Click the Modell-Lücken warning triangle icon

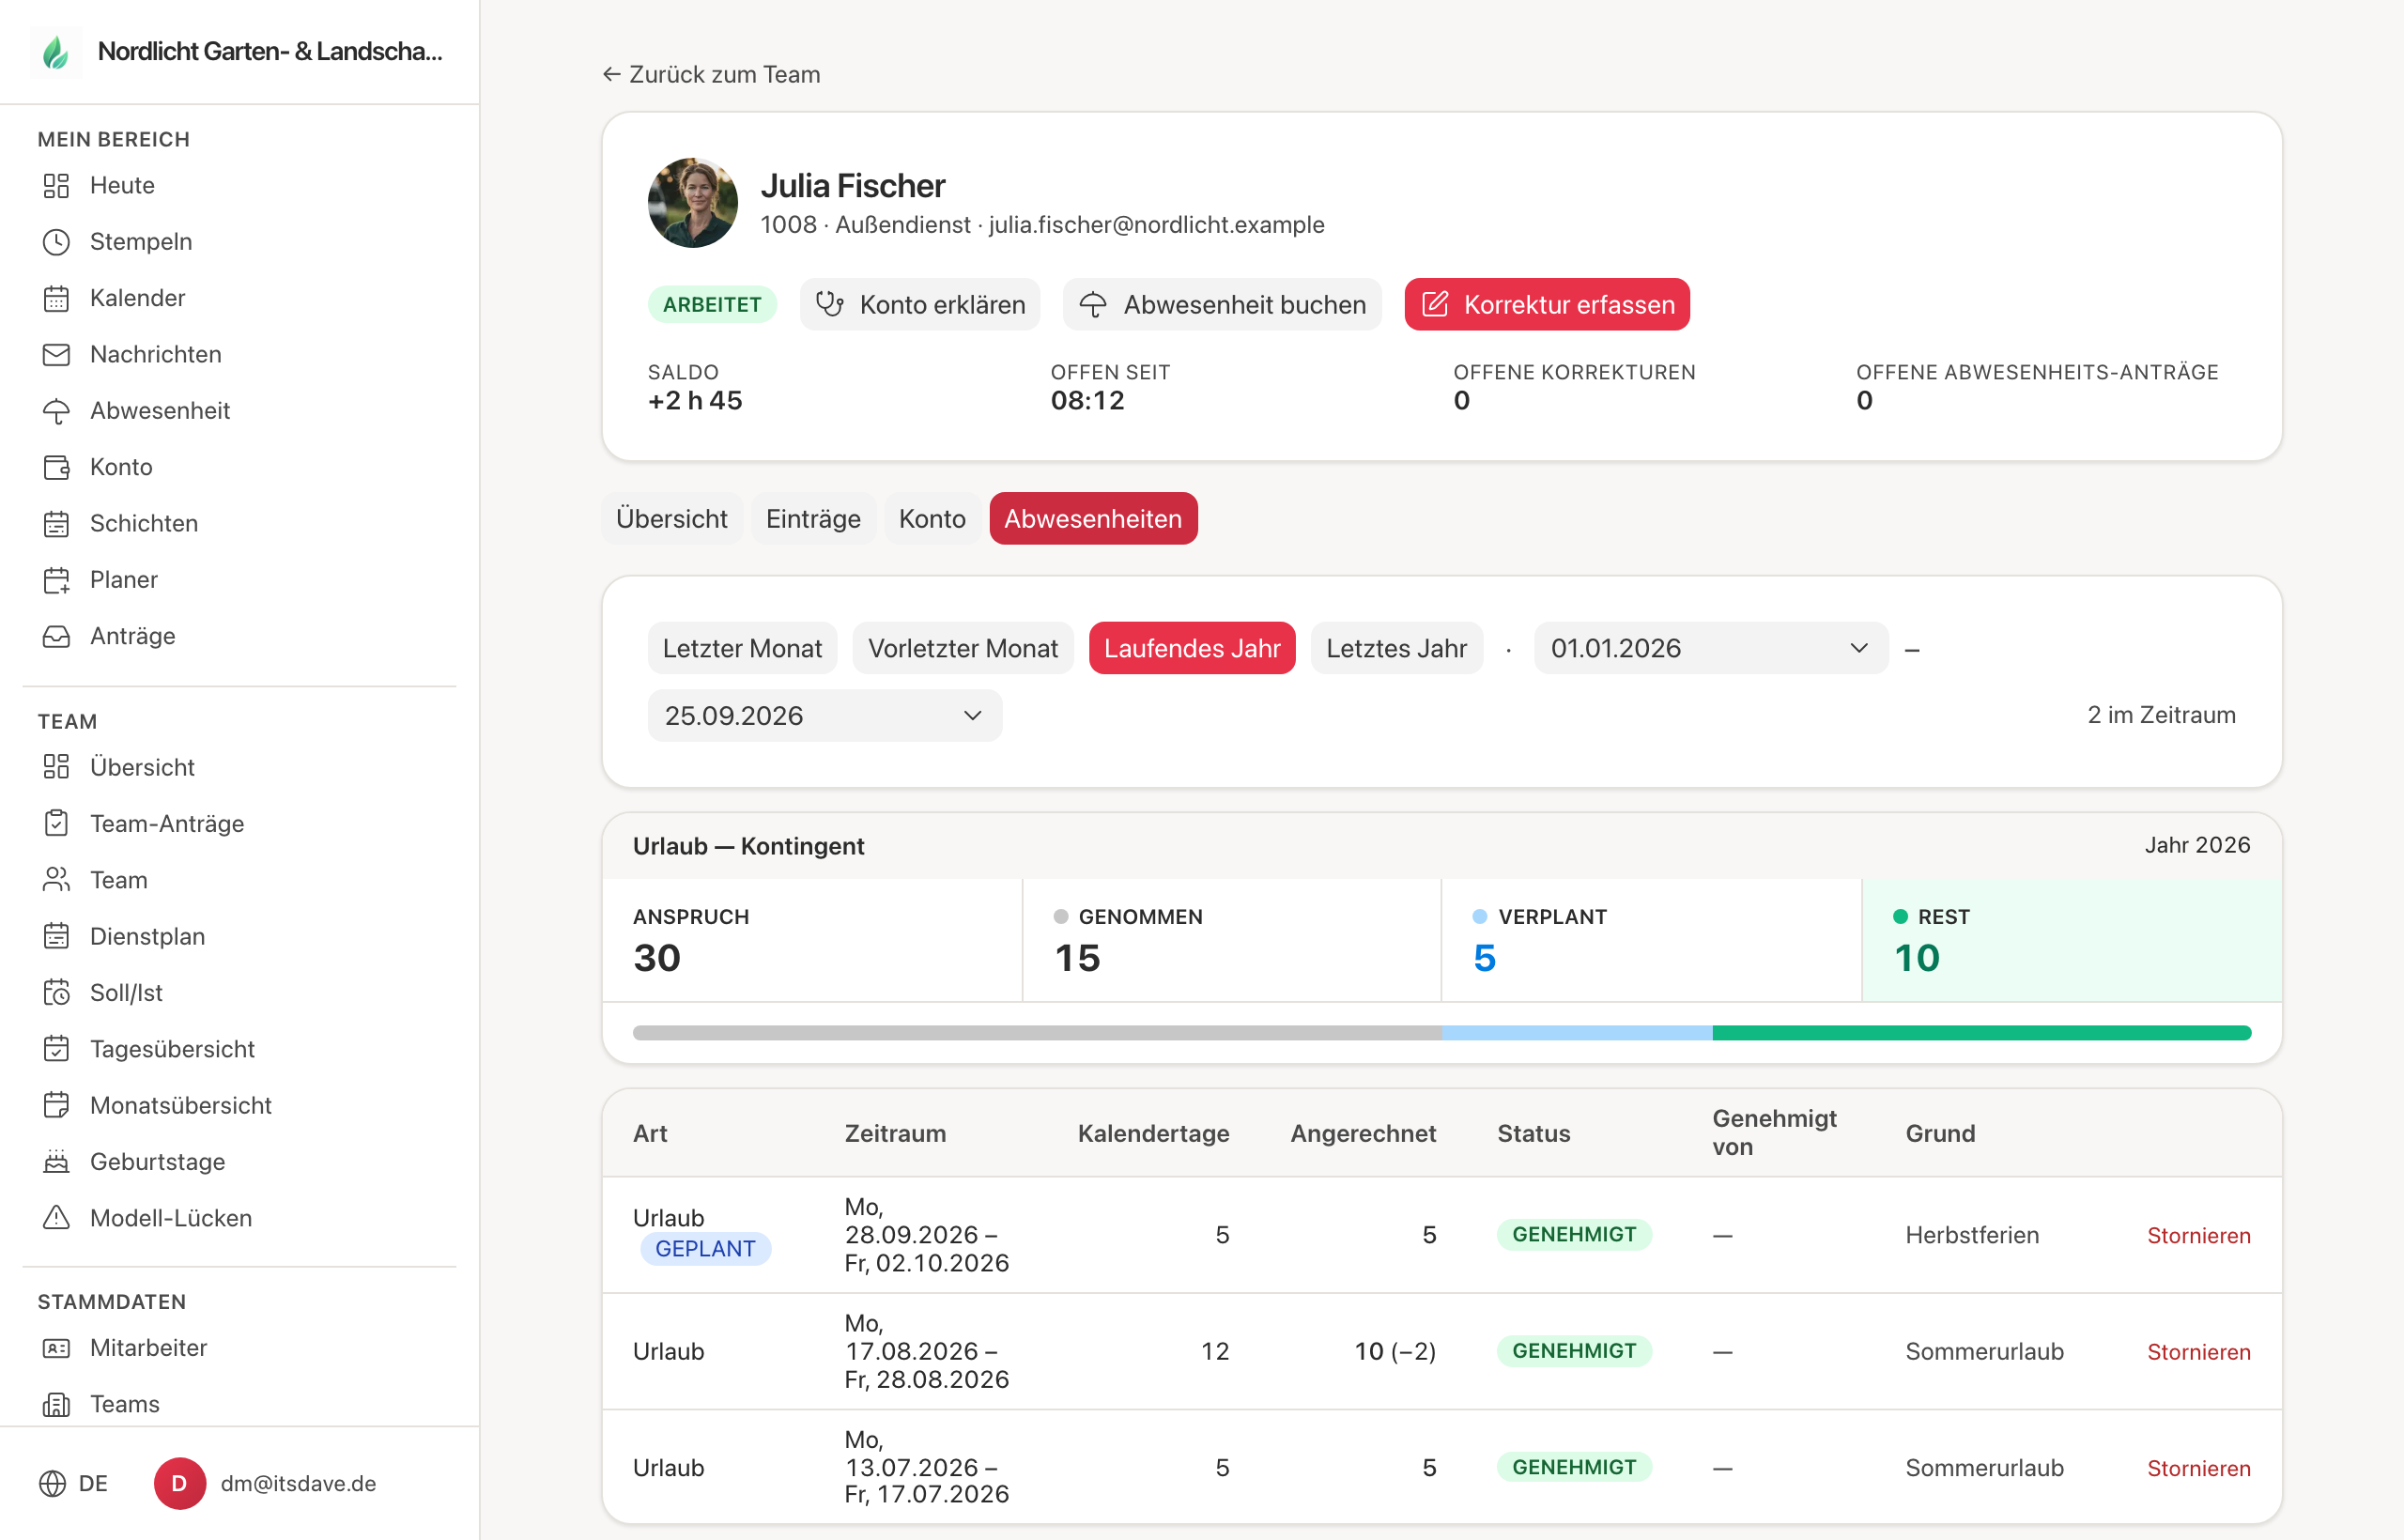pos(56,1218)
